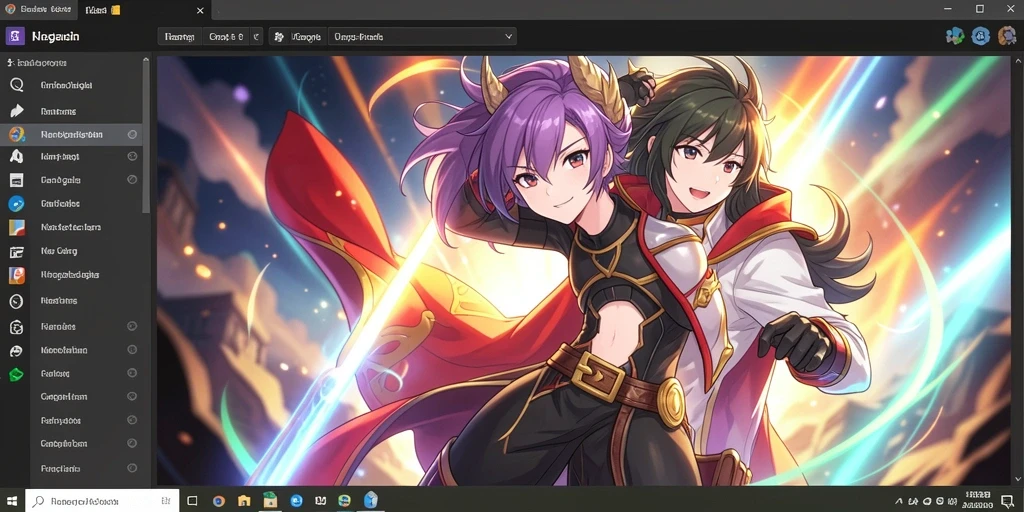This screenshot has height=512, width=1024.
Task: Open the notification center speech-bubble icon
Action: point(1008,501)
